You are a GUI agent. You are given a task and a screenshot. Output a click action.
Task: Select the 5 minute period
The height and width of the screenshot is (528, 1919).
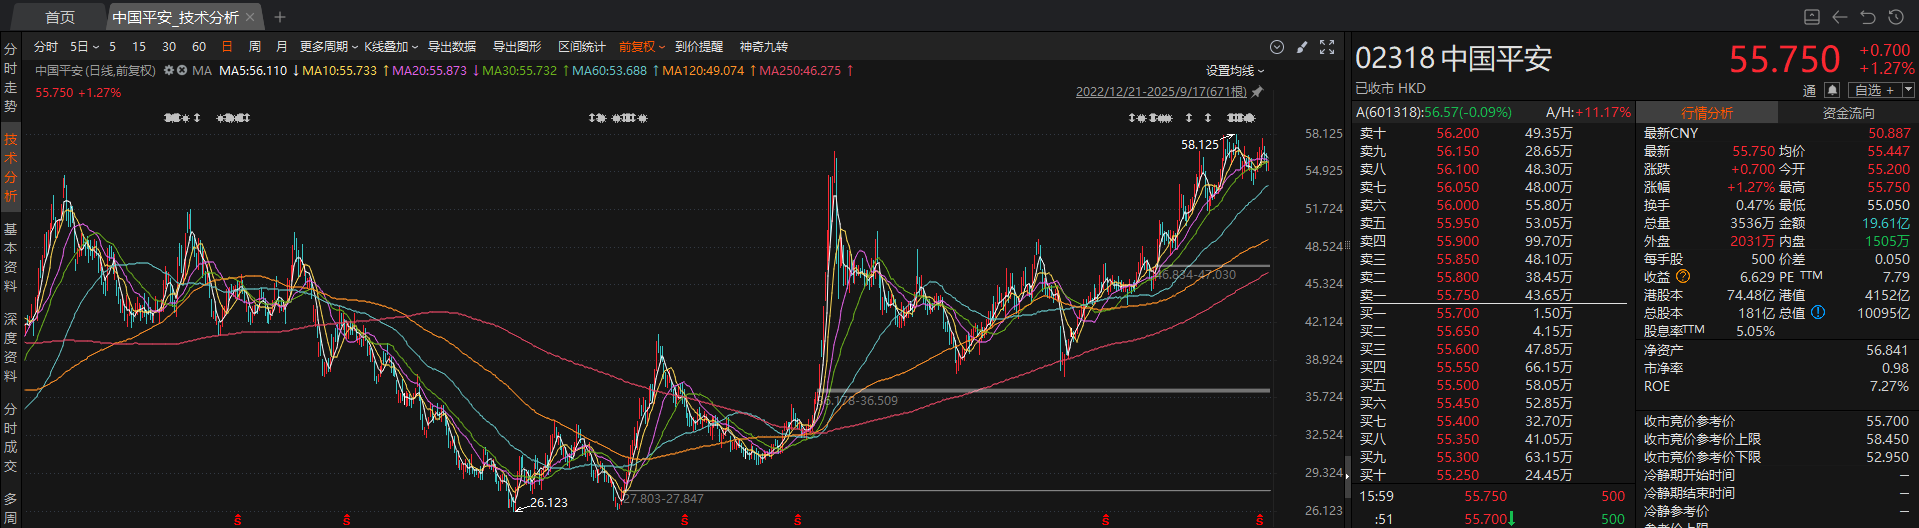coord(112,47)
